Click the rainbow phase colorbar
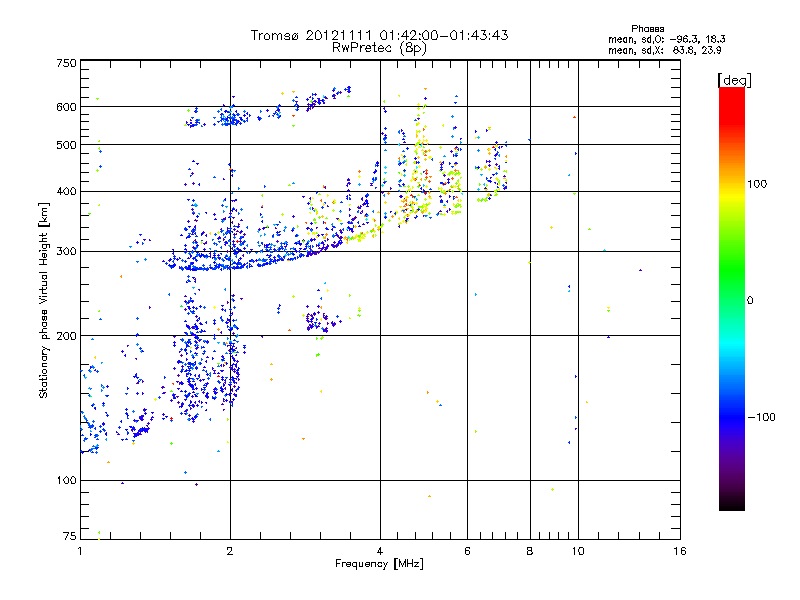 732,298
